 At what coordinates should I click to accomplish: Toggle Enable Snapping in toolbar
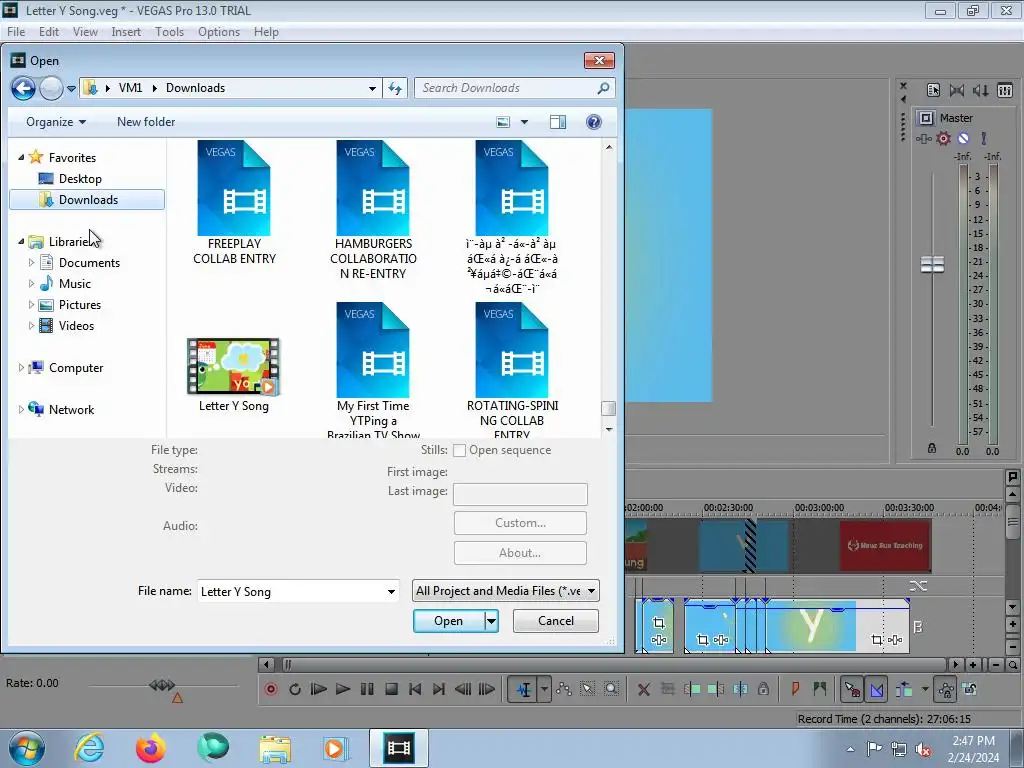click(852, 689)
